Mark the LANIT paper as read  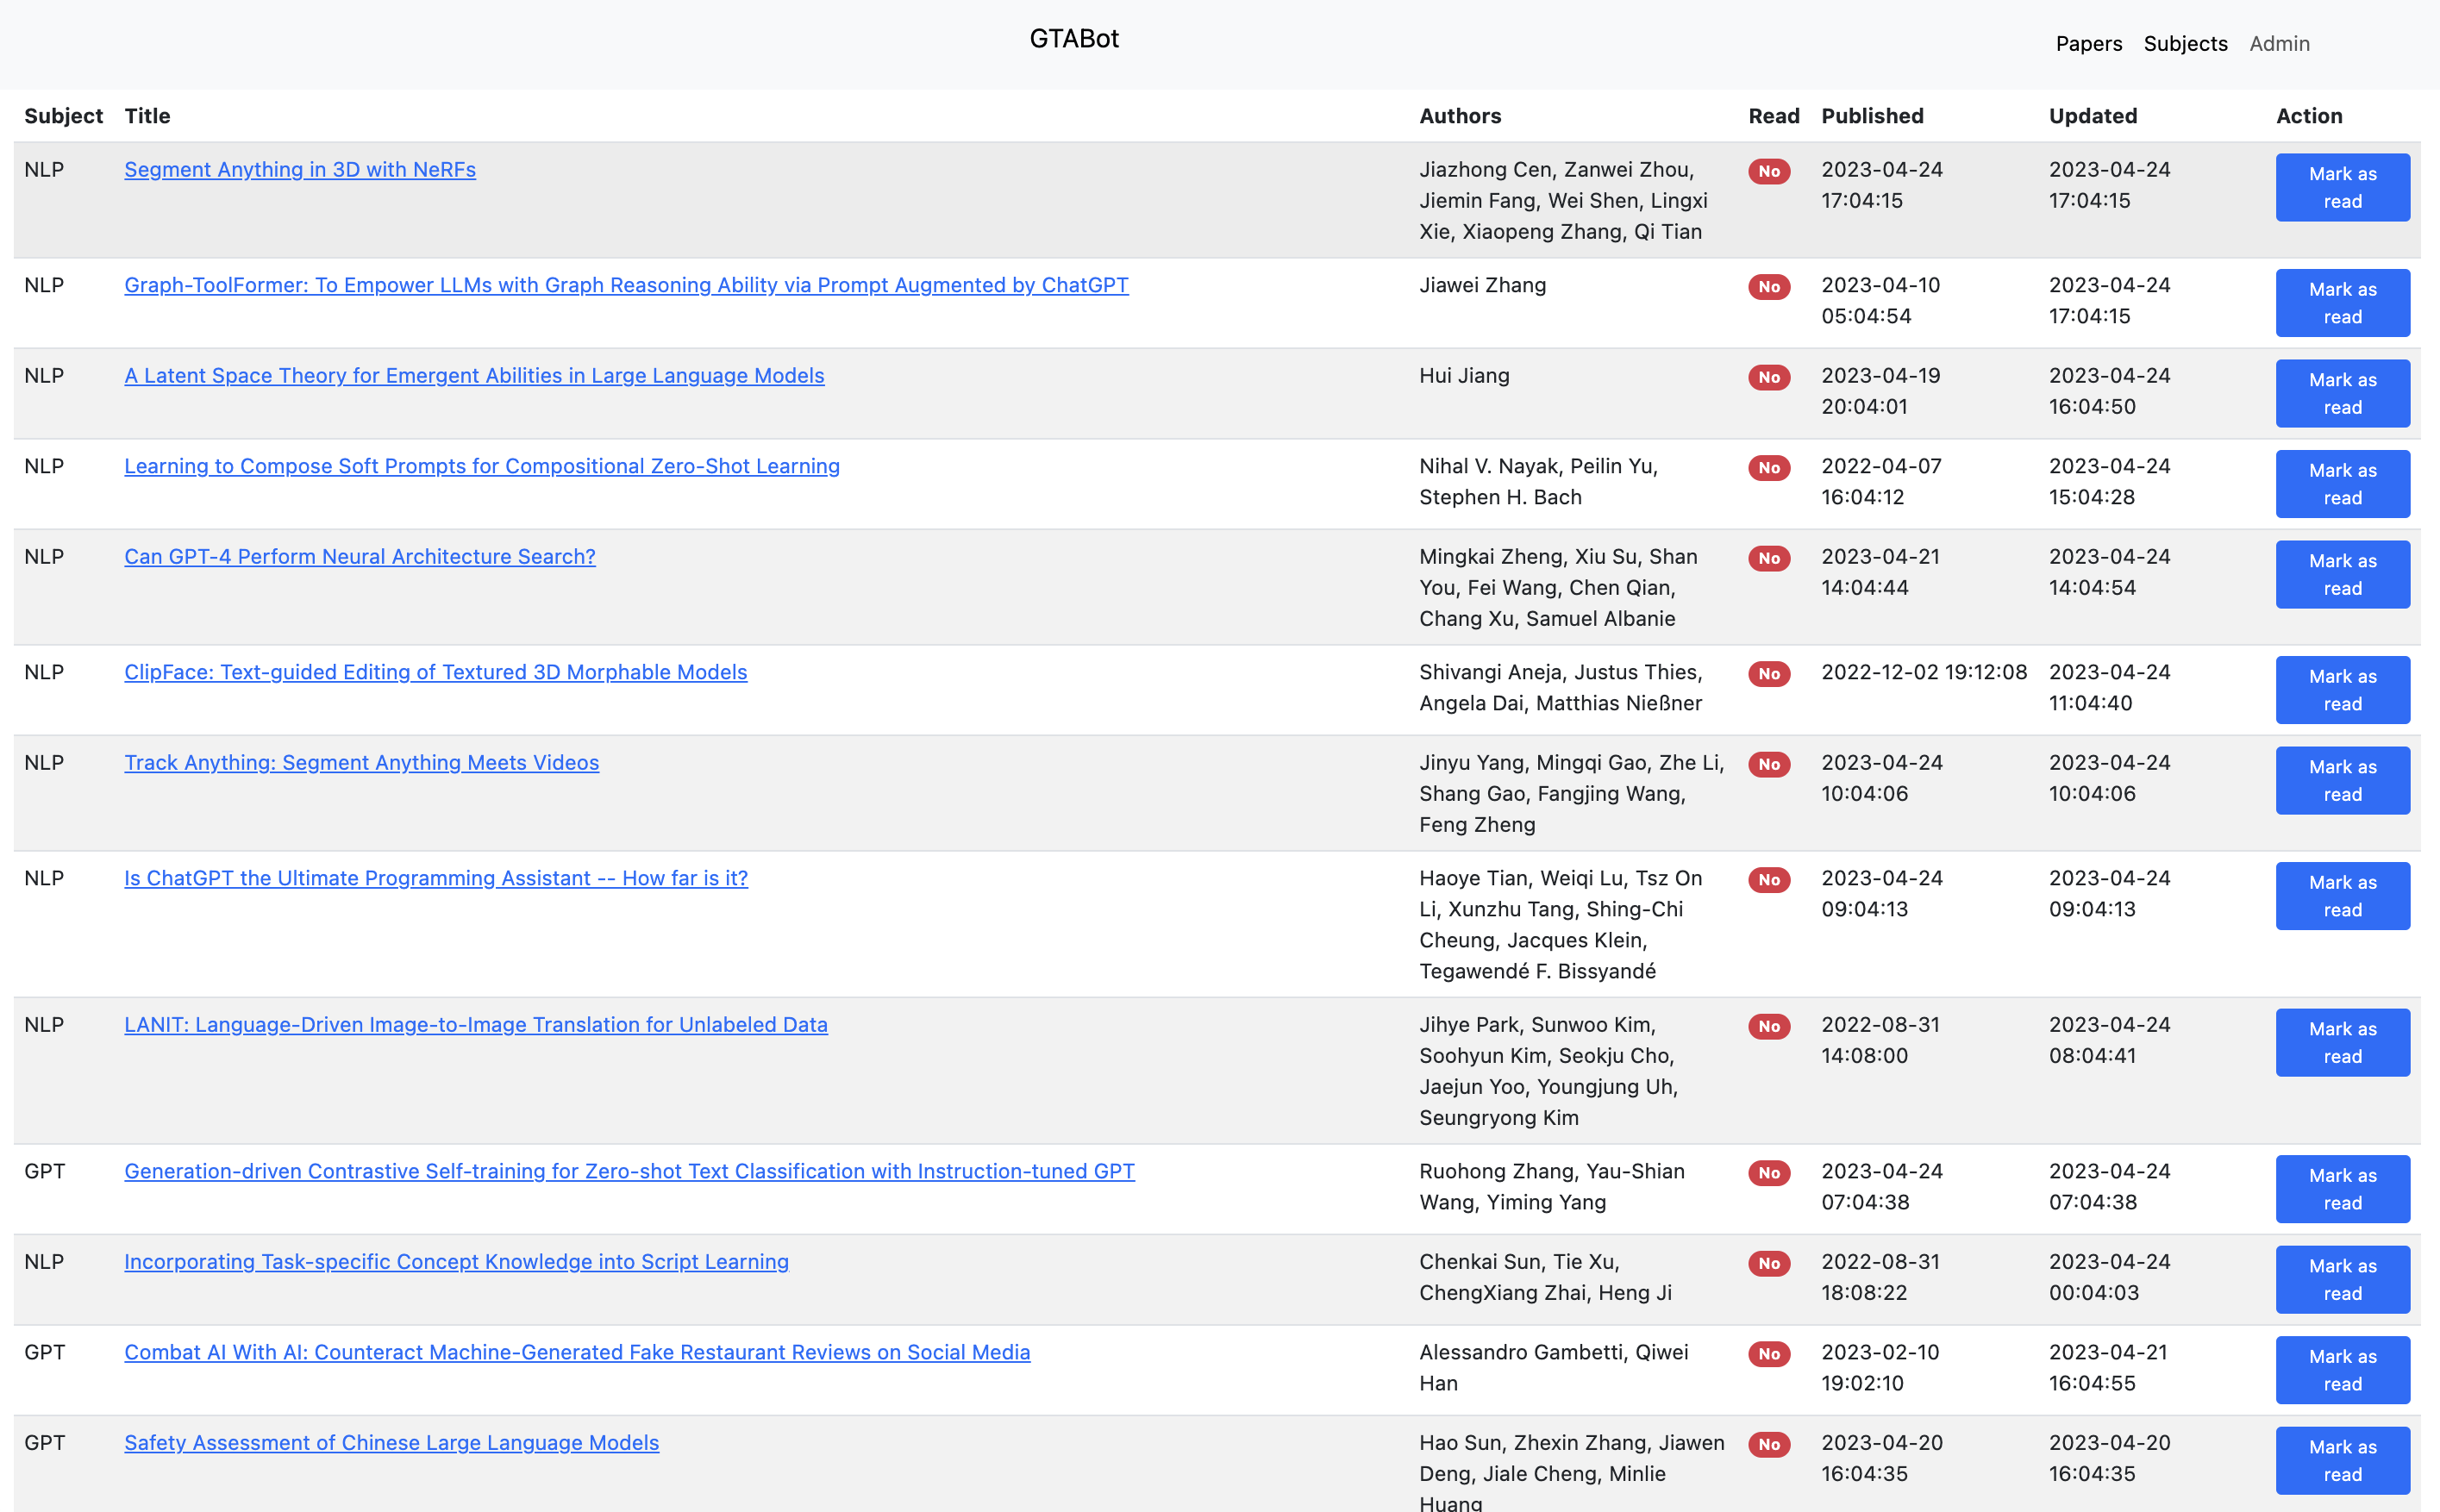(x=2342, y=1042)
